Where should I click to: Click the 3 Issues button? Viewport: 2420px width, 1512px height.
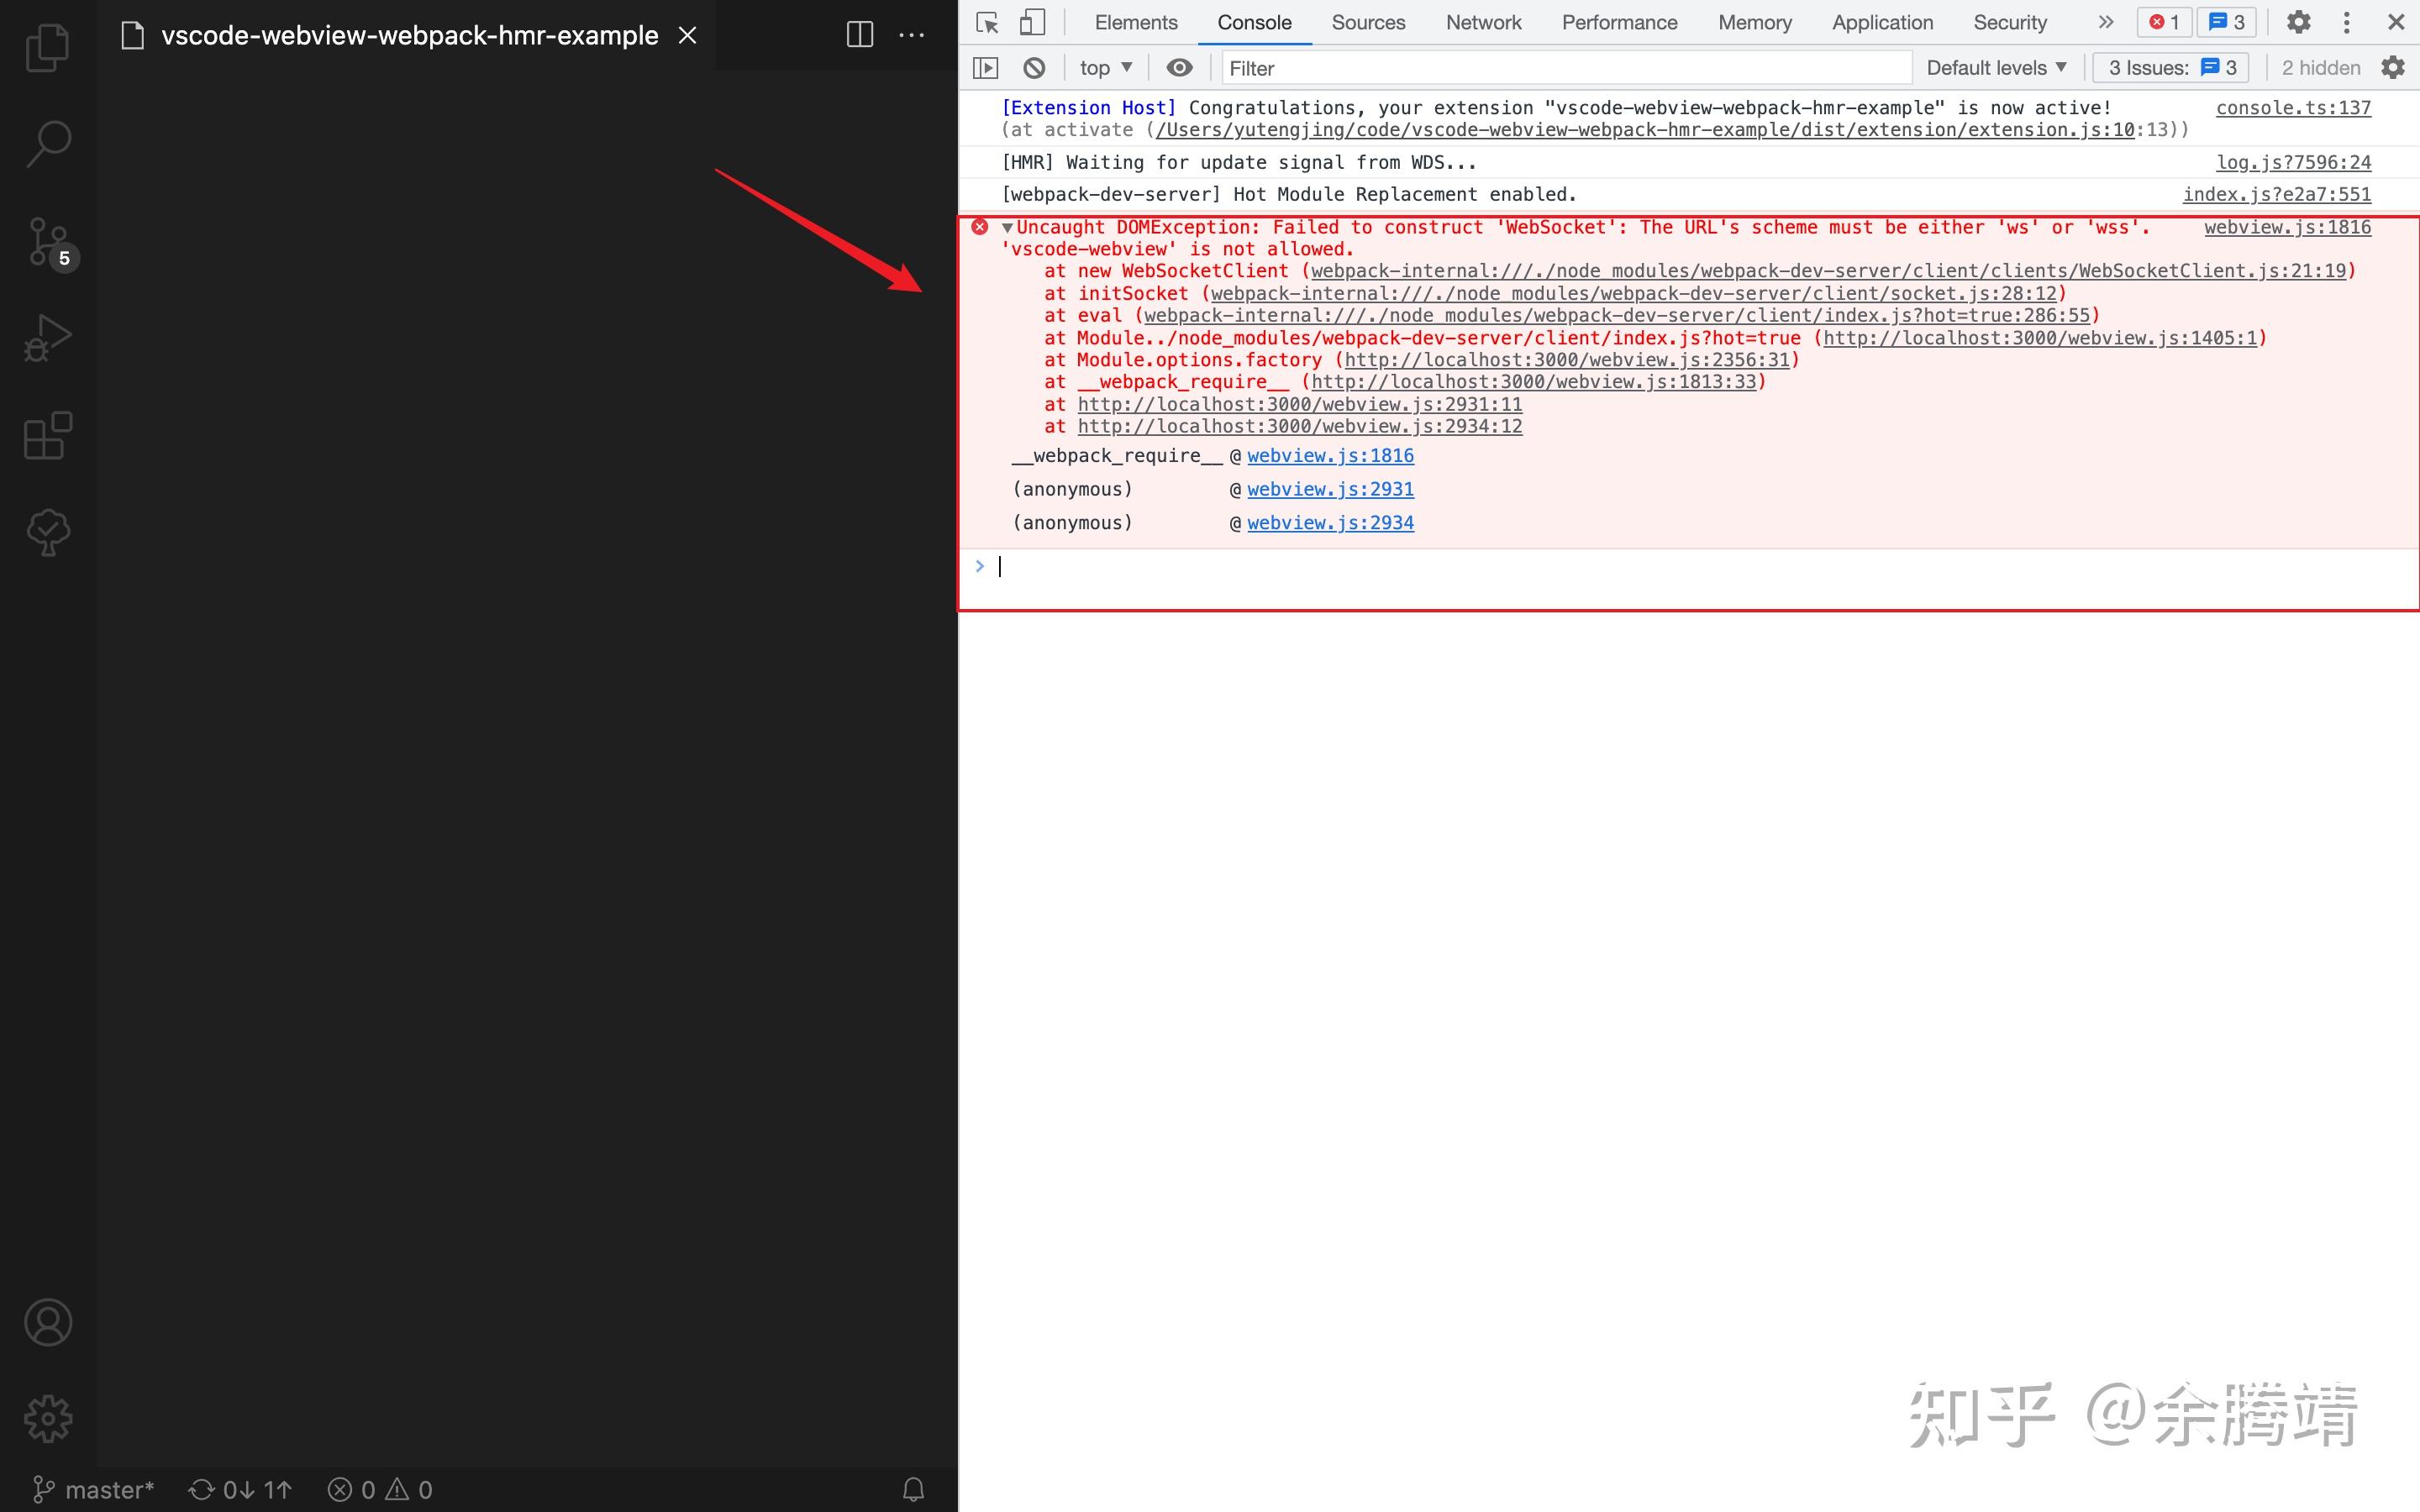[x=2171, y=68]
